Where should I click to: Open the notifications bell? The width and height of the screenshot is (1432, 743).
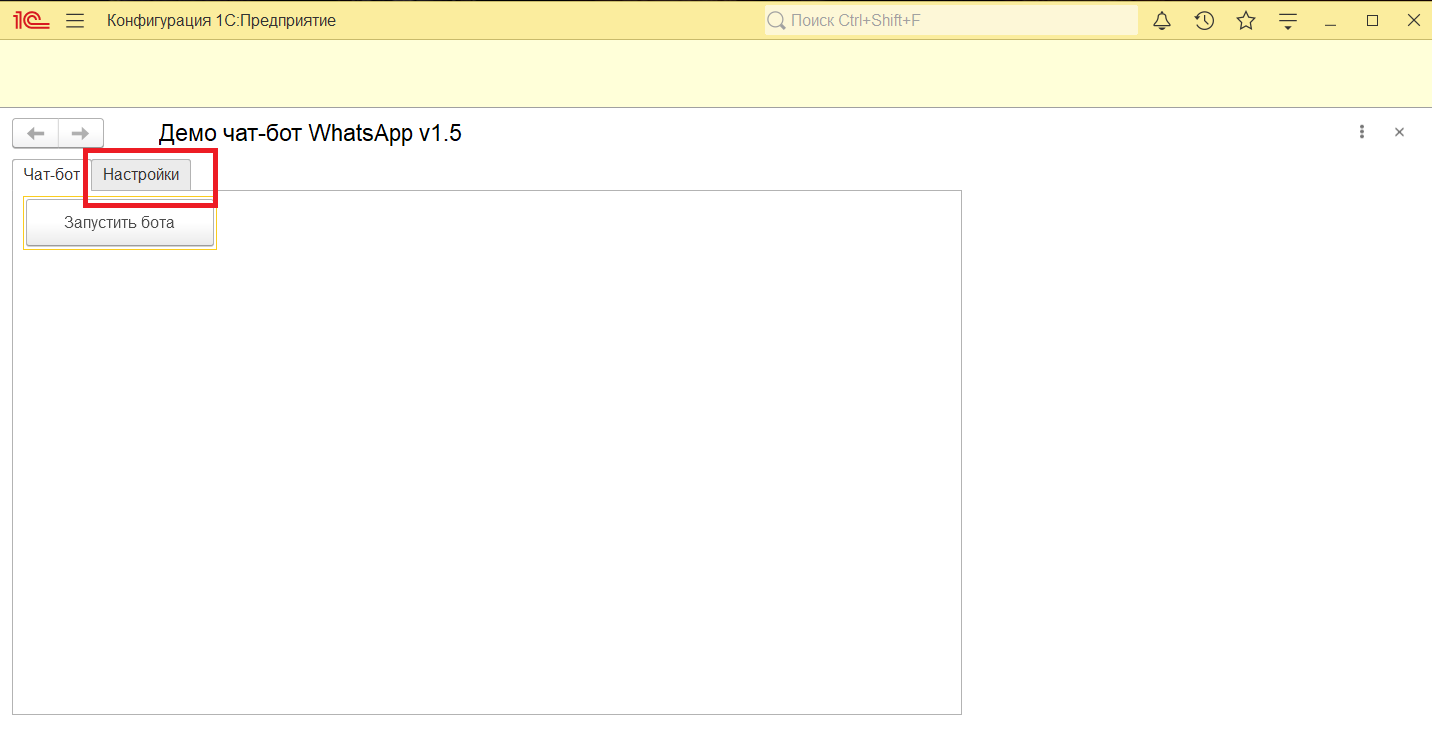(x=1161, y=20)
